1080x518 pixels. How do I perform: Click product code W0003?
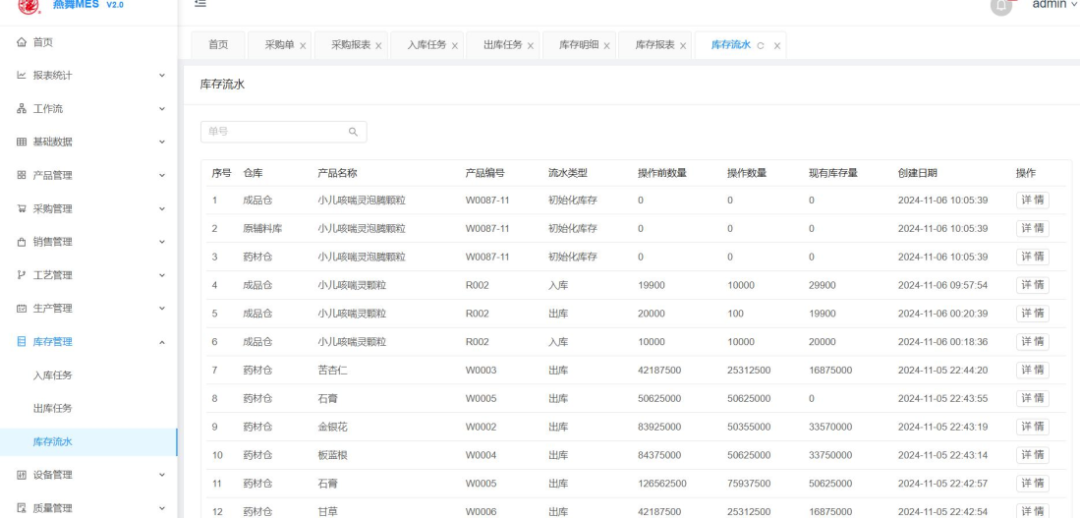pyautogui.click(x=481, y=371)
